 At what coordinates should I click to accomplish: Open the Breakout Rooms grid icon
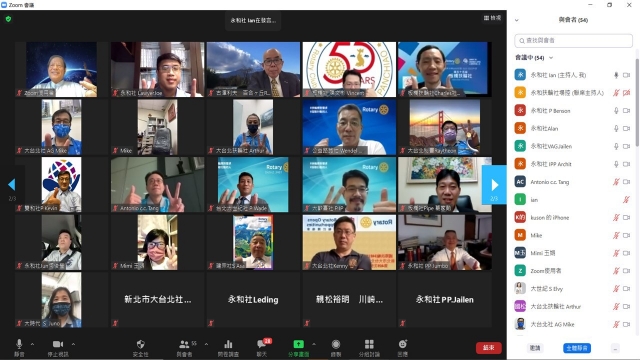(x=369, y=344)
